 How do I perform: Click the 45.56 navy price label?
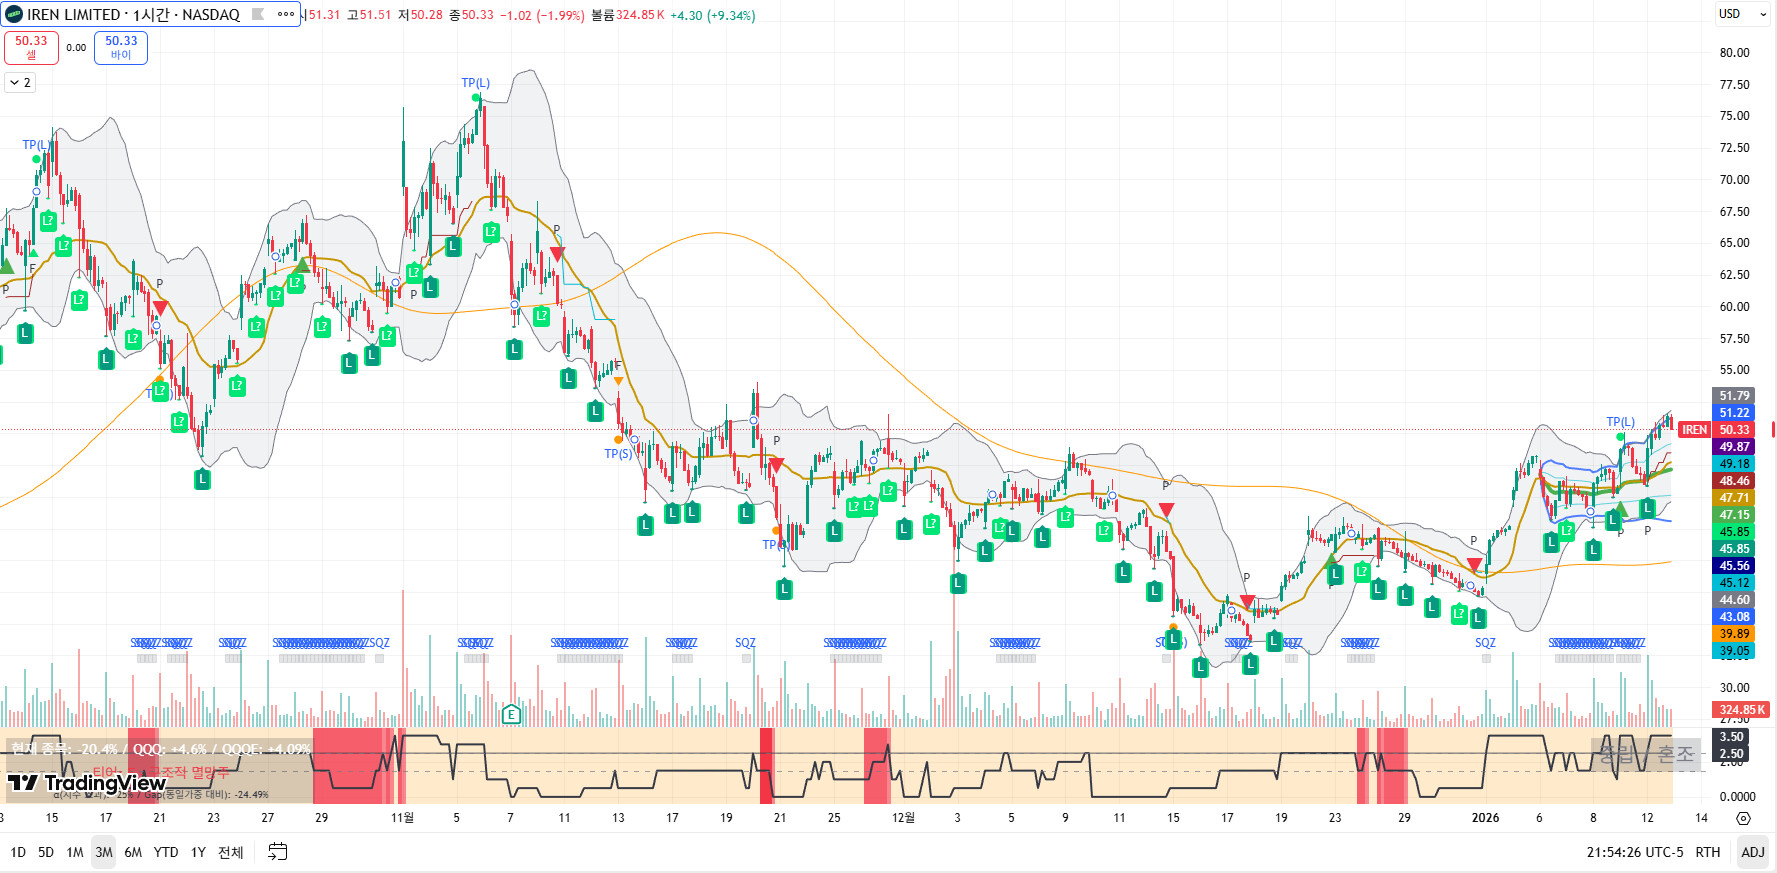pyautogui.click(x=1734, y=566)
